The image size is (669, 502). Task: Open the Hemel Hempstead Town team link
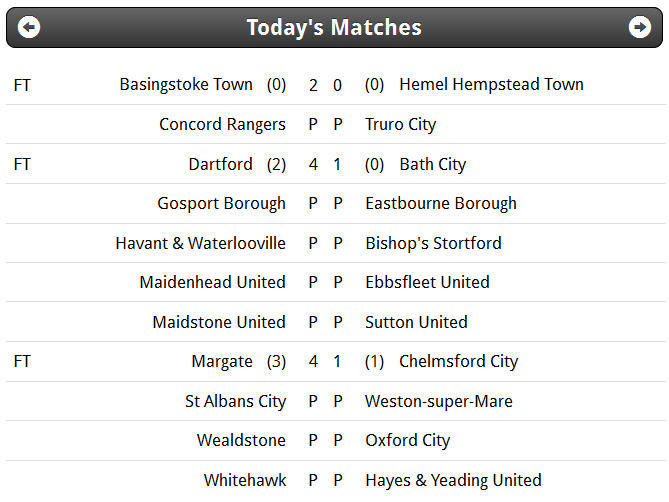pos(492,84)
